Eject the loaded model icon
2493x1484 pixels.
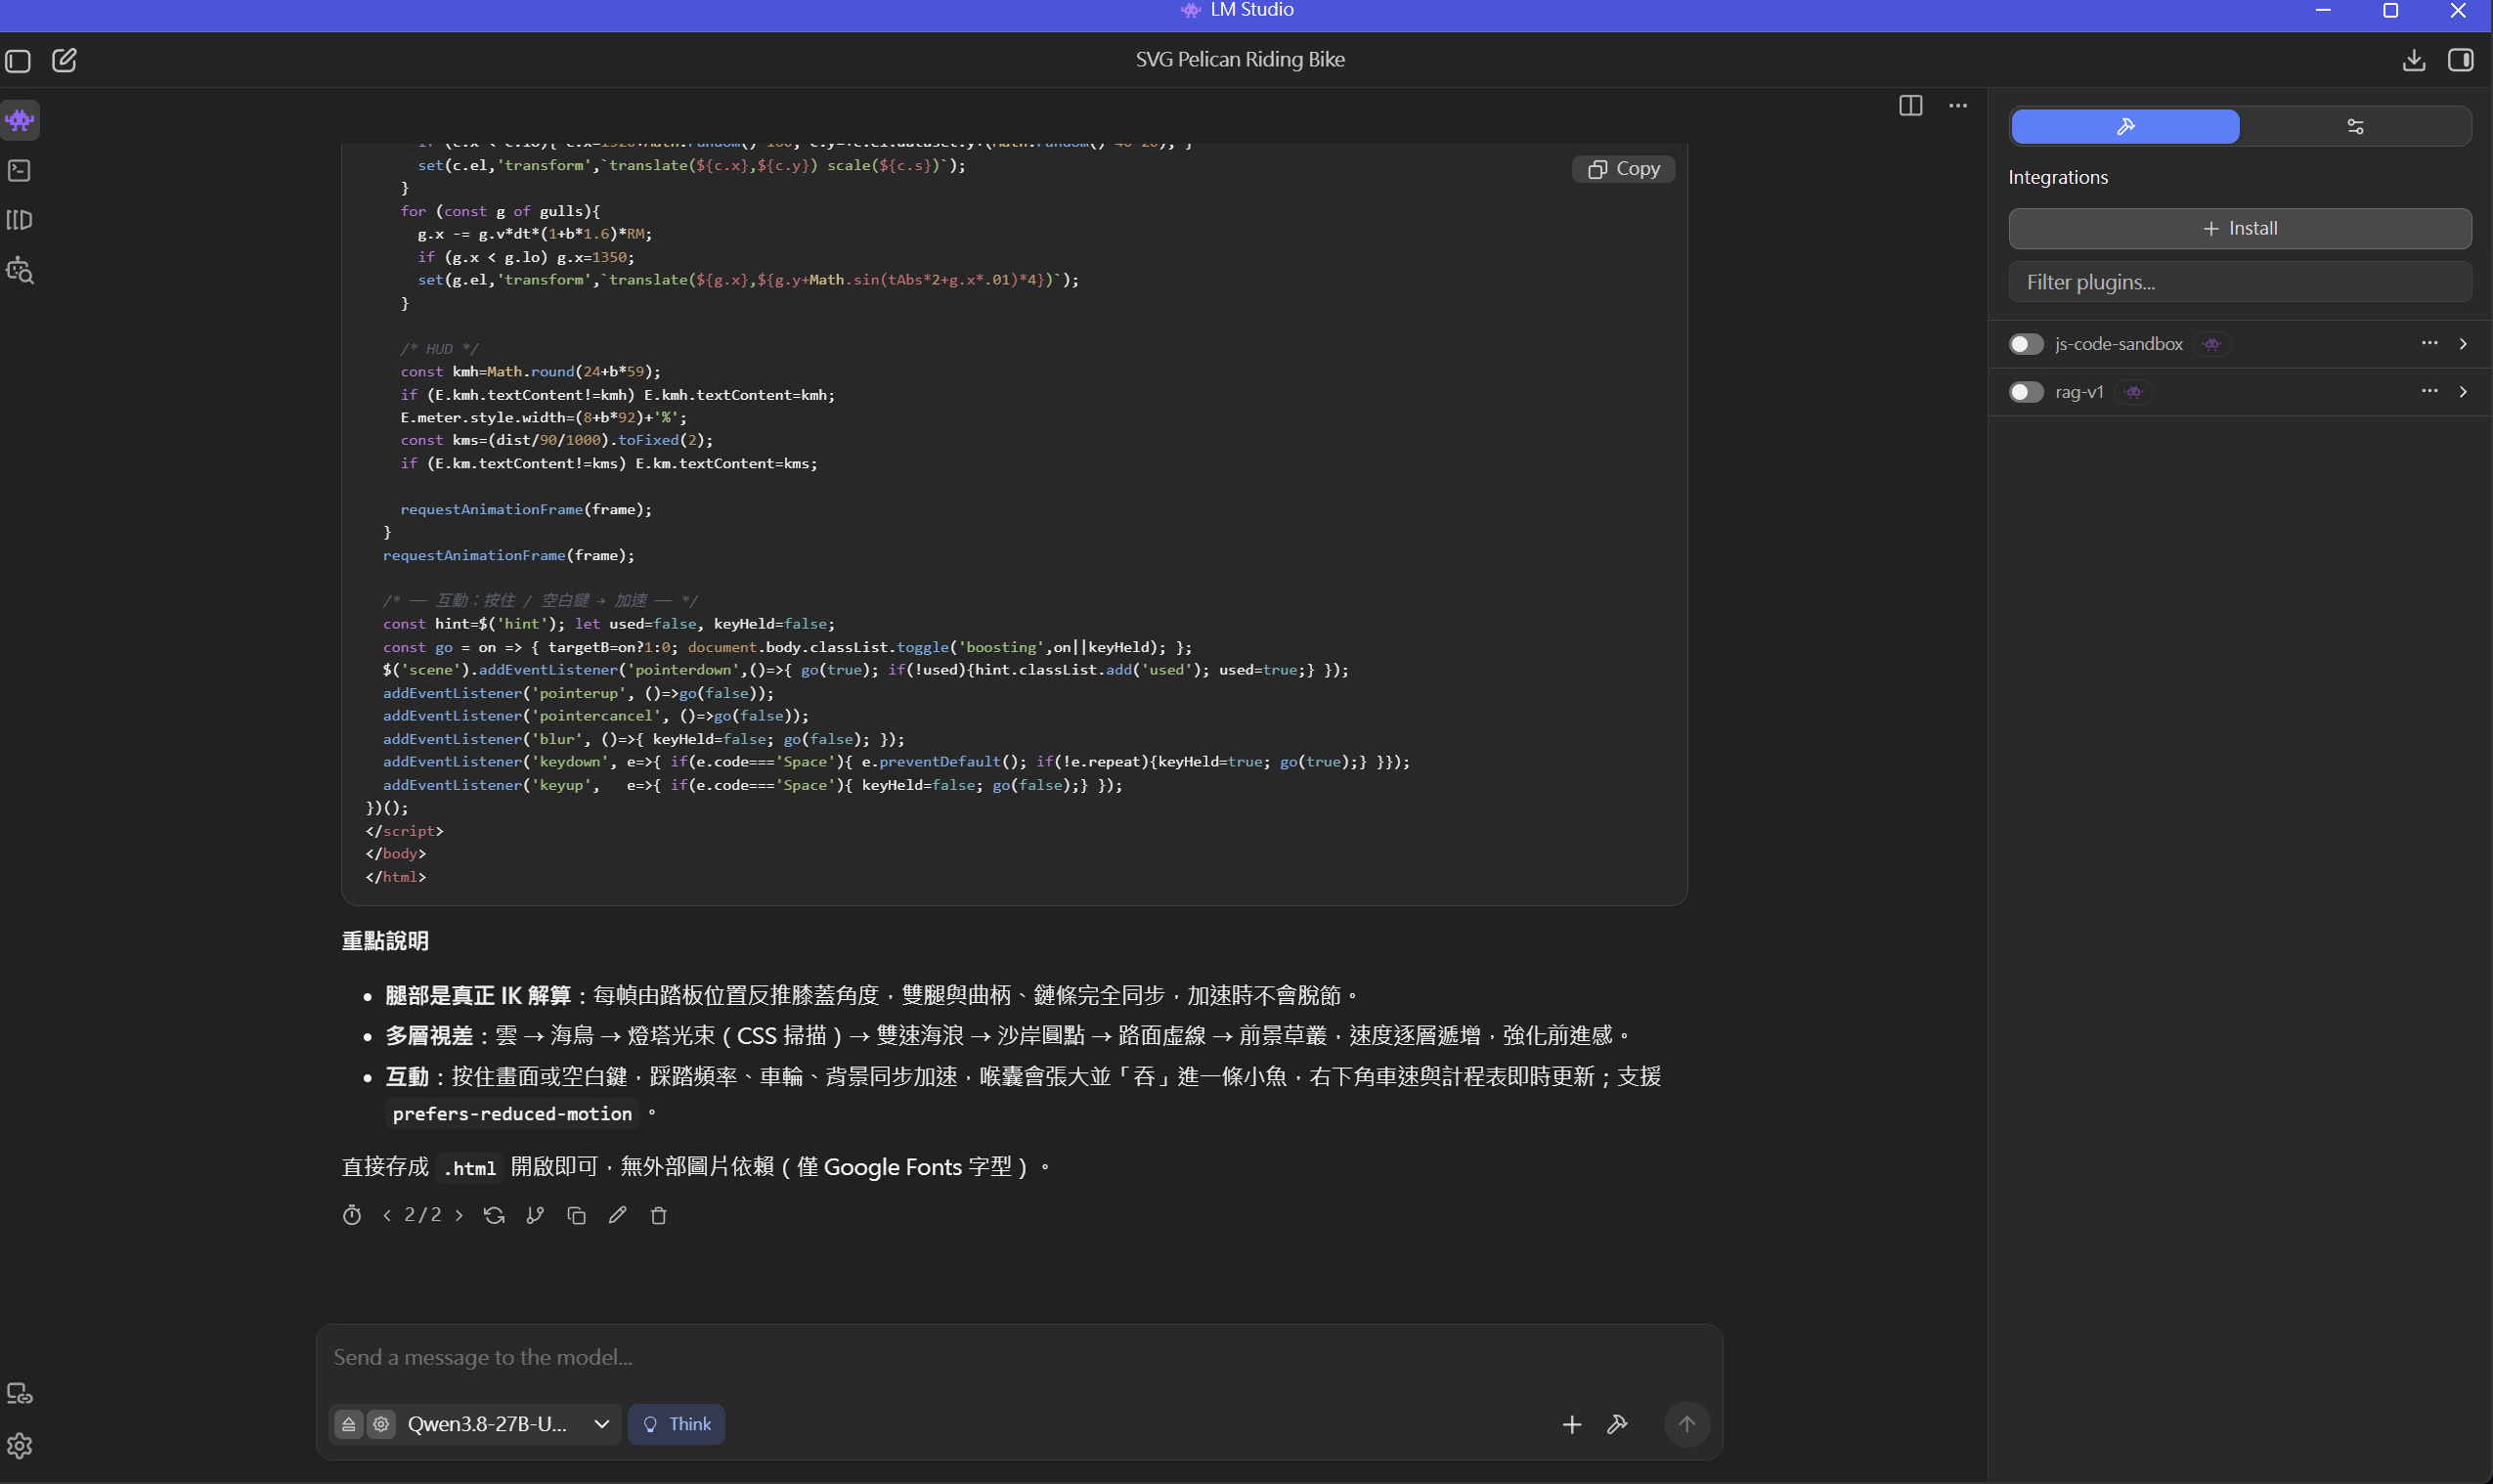[x=349, y=1424]
